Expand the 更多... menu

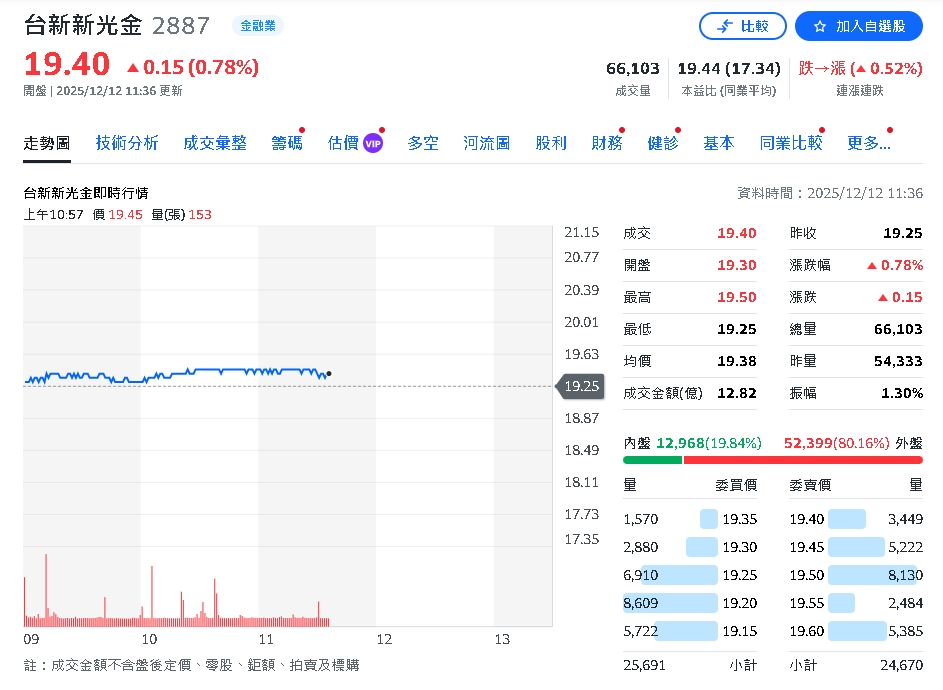coord(866,142)
